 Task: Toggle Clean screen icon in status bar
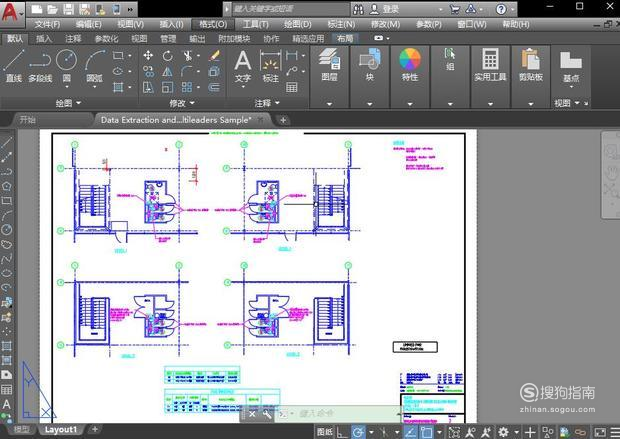pos(600,432)
